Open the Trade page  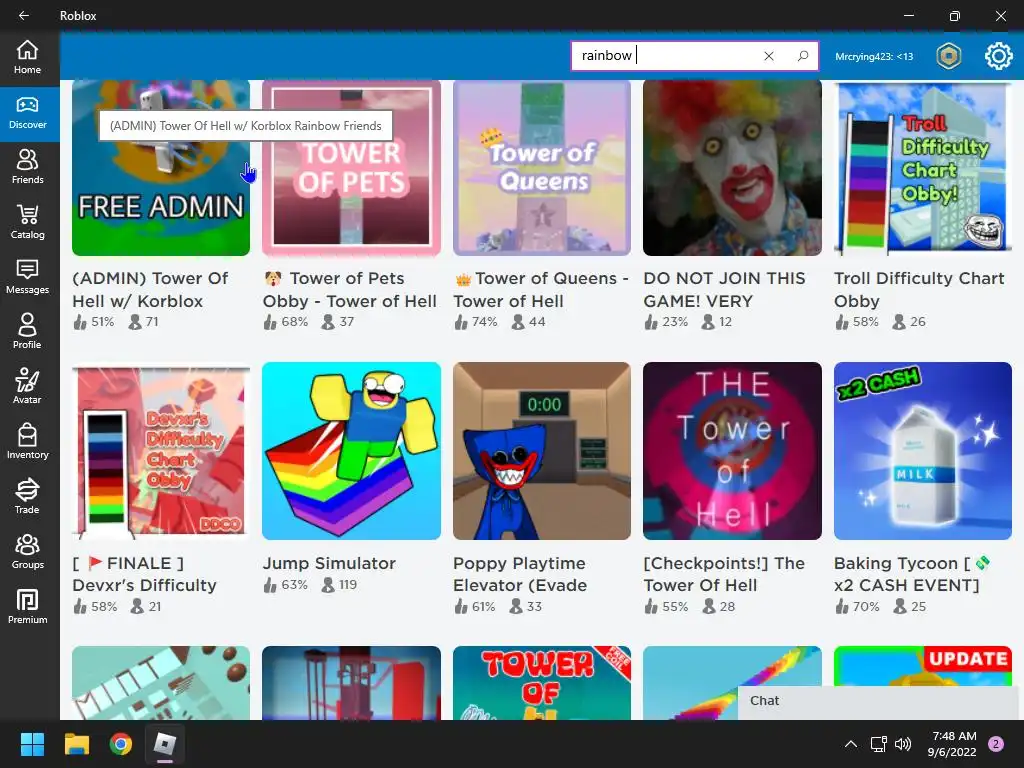pos(27,498)
